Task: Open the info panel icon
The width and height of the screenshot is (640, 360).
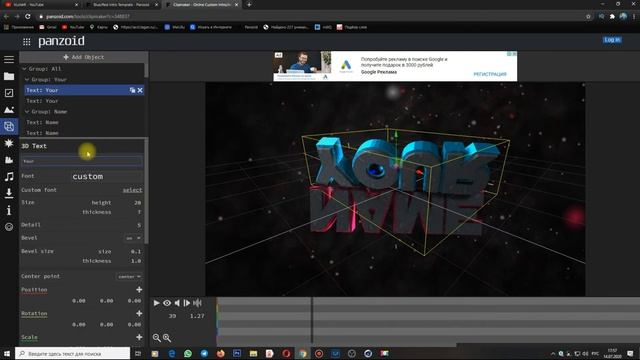Action: (x=9, y=210)
